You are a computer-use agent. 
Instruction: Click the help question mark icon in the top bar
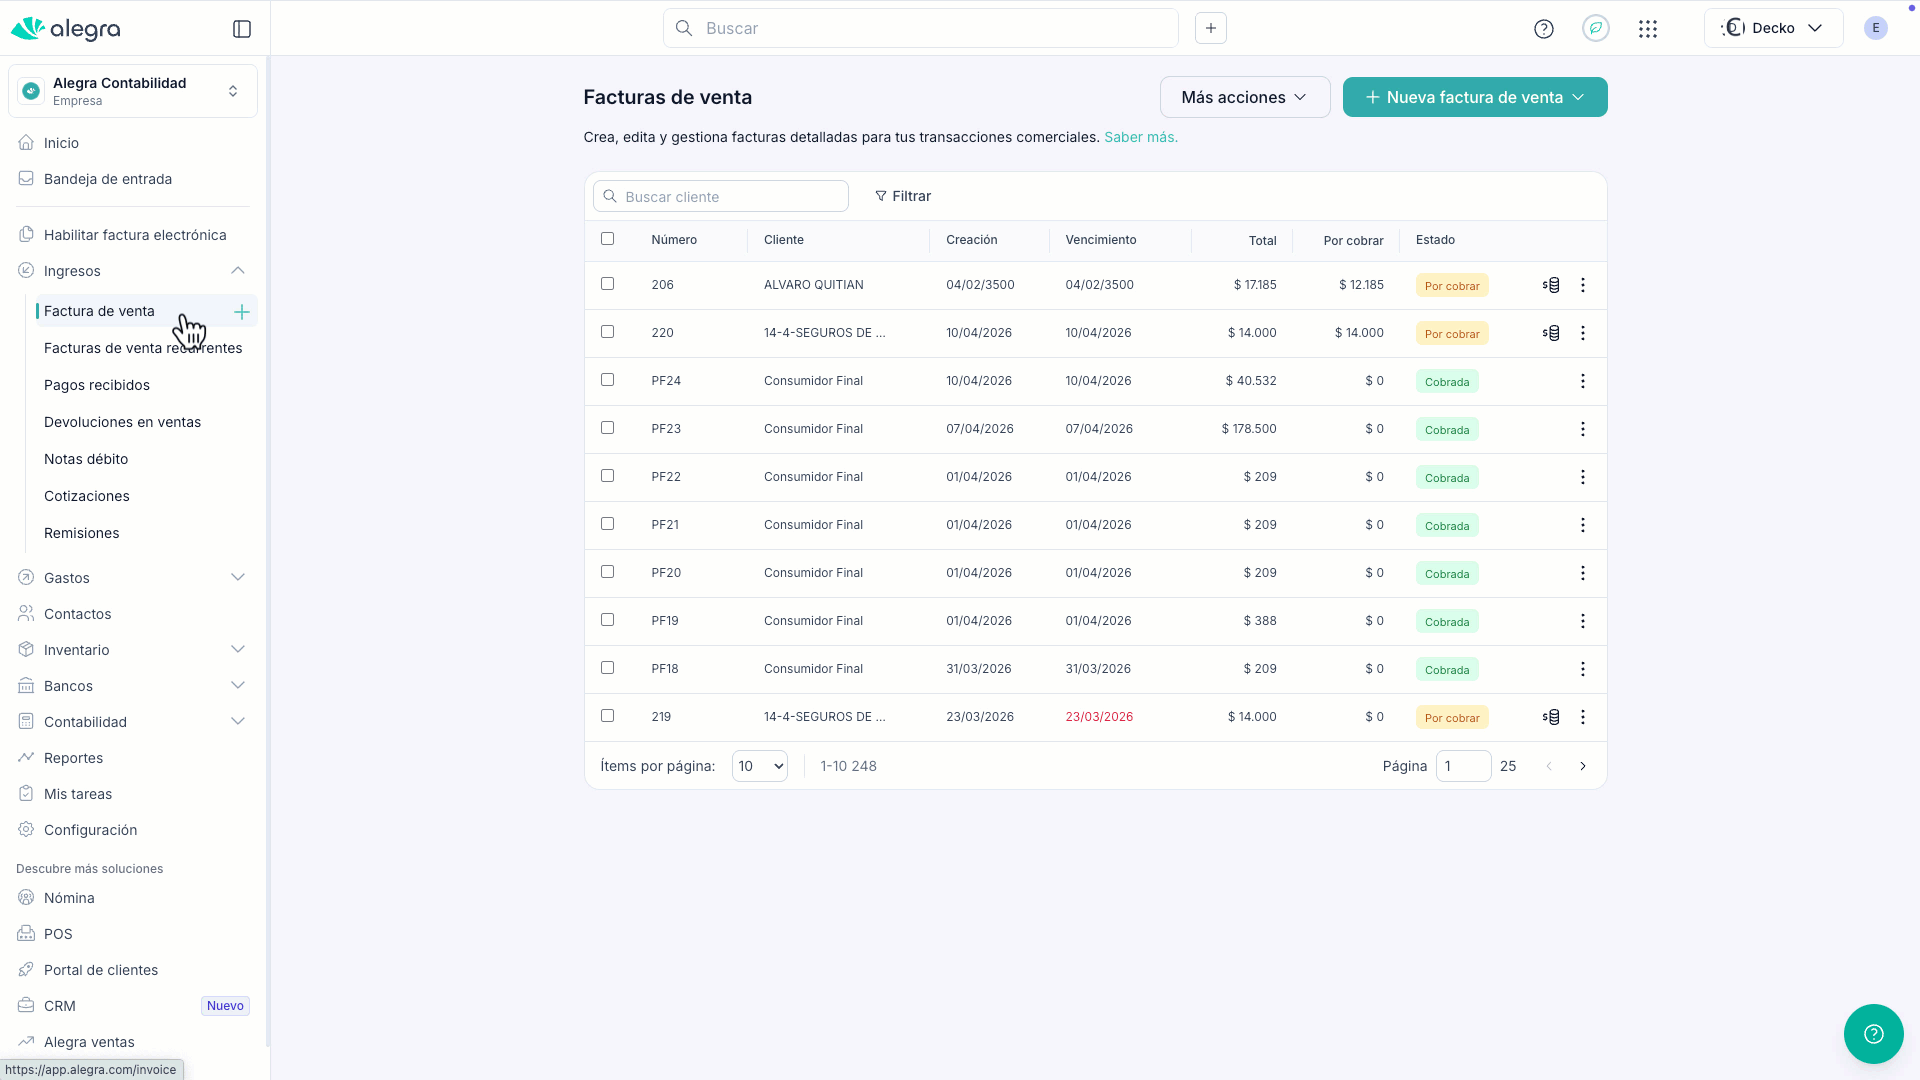[x=1543, y=29]
